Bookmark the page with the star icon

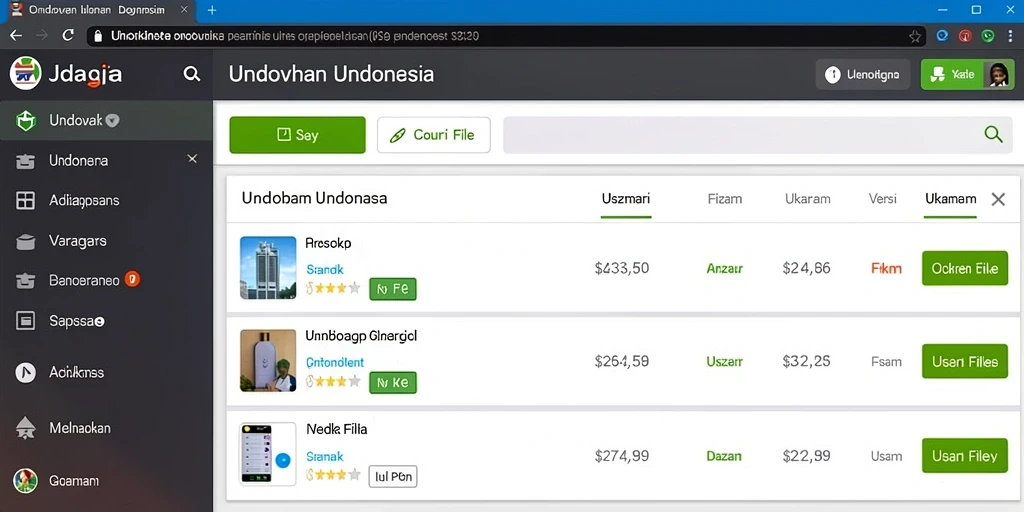point(914,36)
